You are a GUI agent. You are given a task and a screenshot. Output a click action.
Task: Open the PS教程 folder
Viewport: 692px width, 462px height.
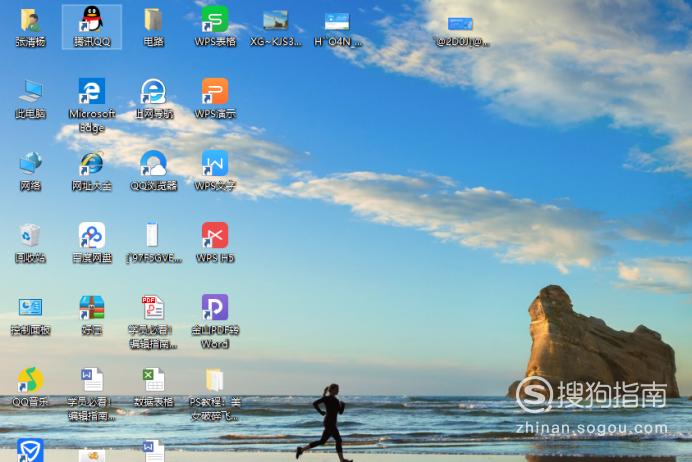point(215,380)
